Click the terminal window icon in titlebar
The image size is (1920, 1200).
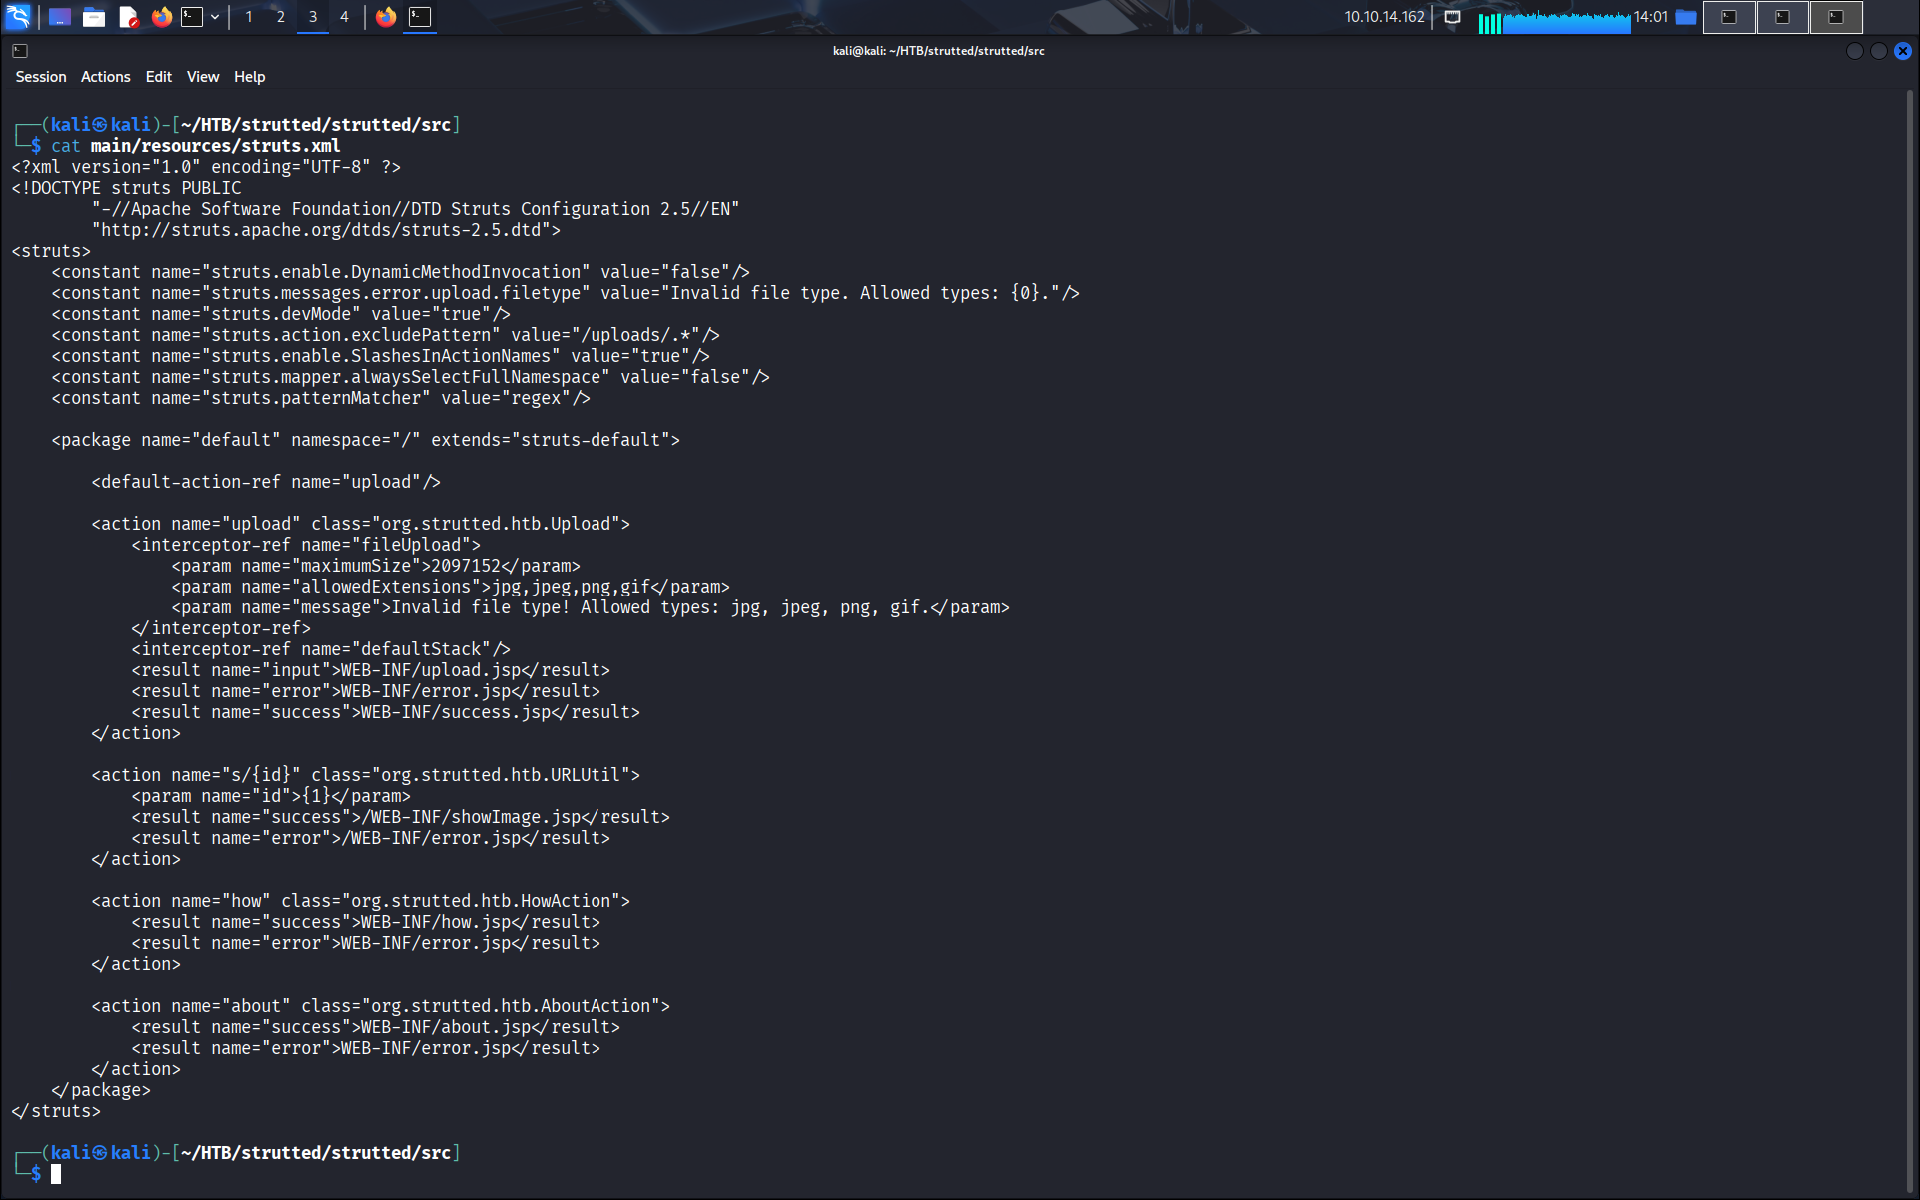pos(20,51)
